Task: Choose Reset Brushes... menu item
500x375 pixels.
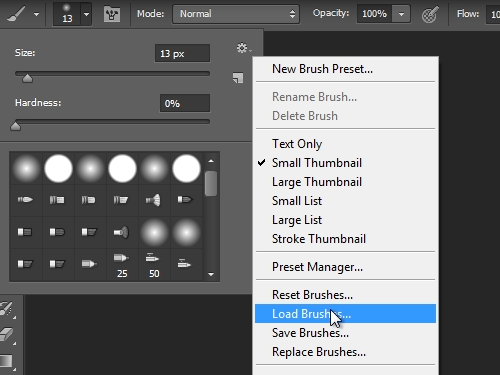Action: [346, 295]
